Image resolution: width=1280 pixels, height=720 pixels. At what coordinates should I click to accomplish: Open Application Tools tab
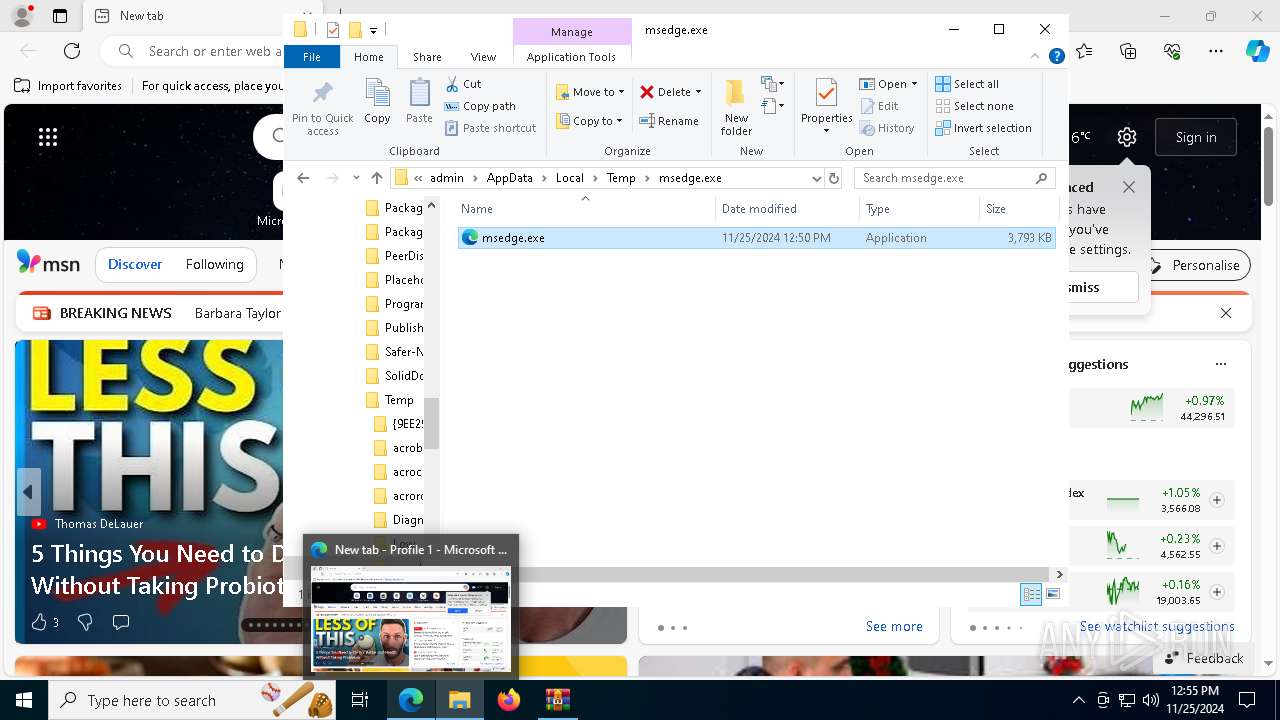tap(571, 57)
